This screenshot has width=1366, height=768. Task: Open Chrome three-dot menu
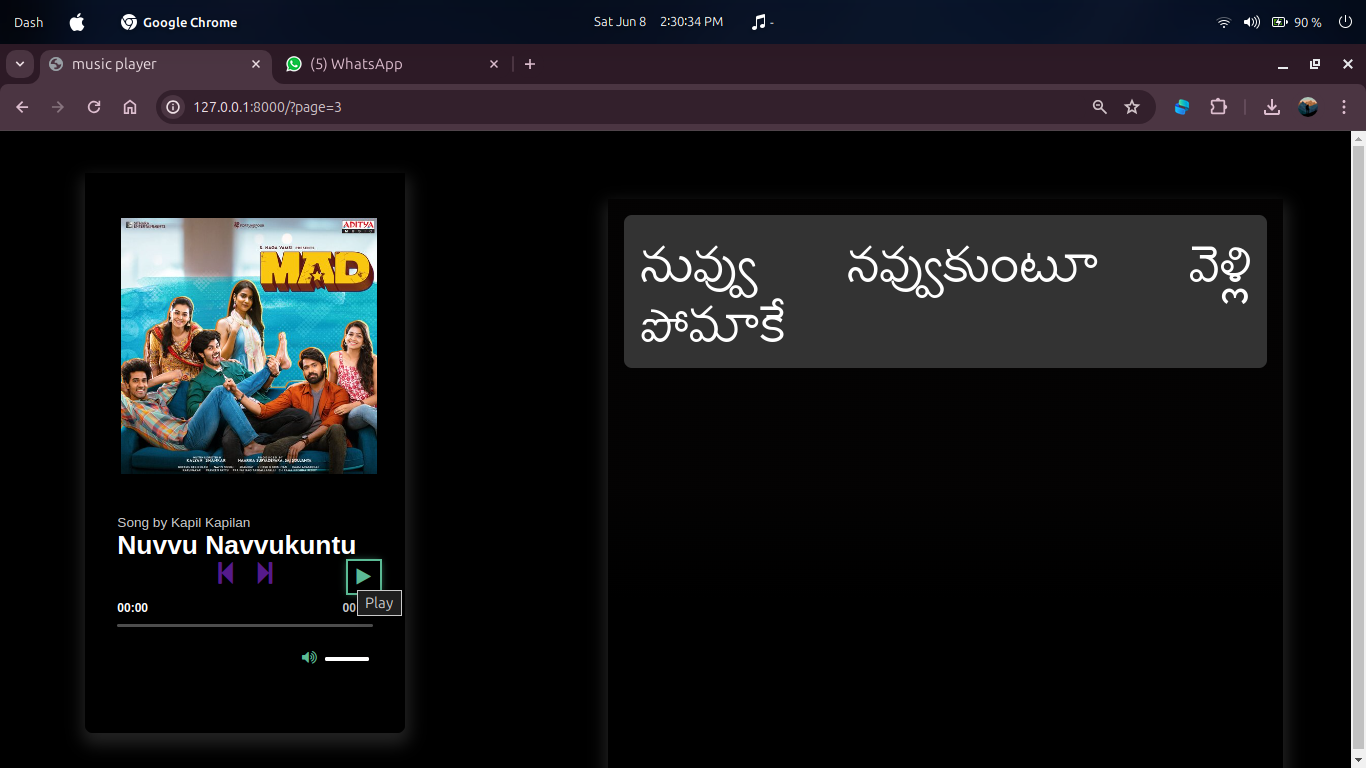tap(1344, 107)
